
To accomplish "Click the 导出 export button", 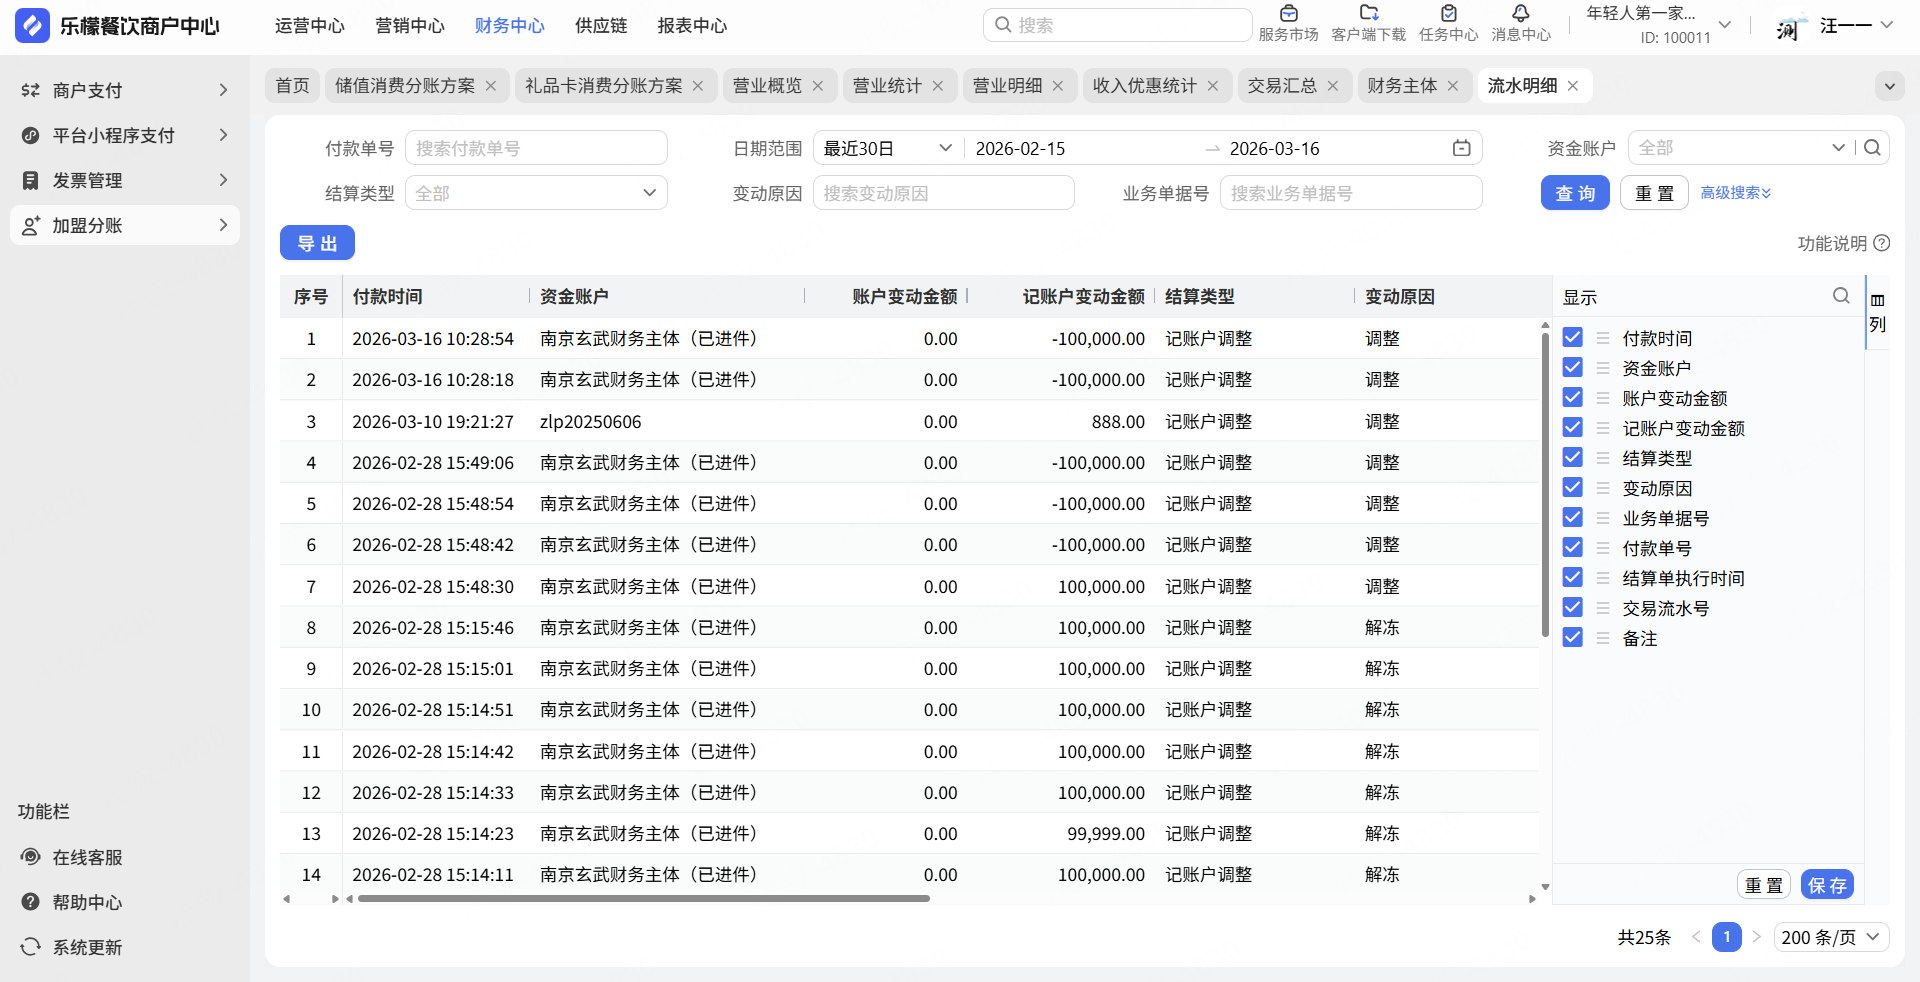I will pos(317,243).
